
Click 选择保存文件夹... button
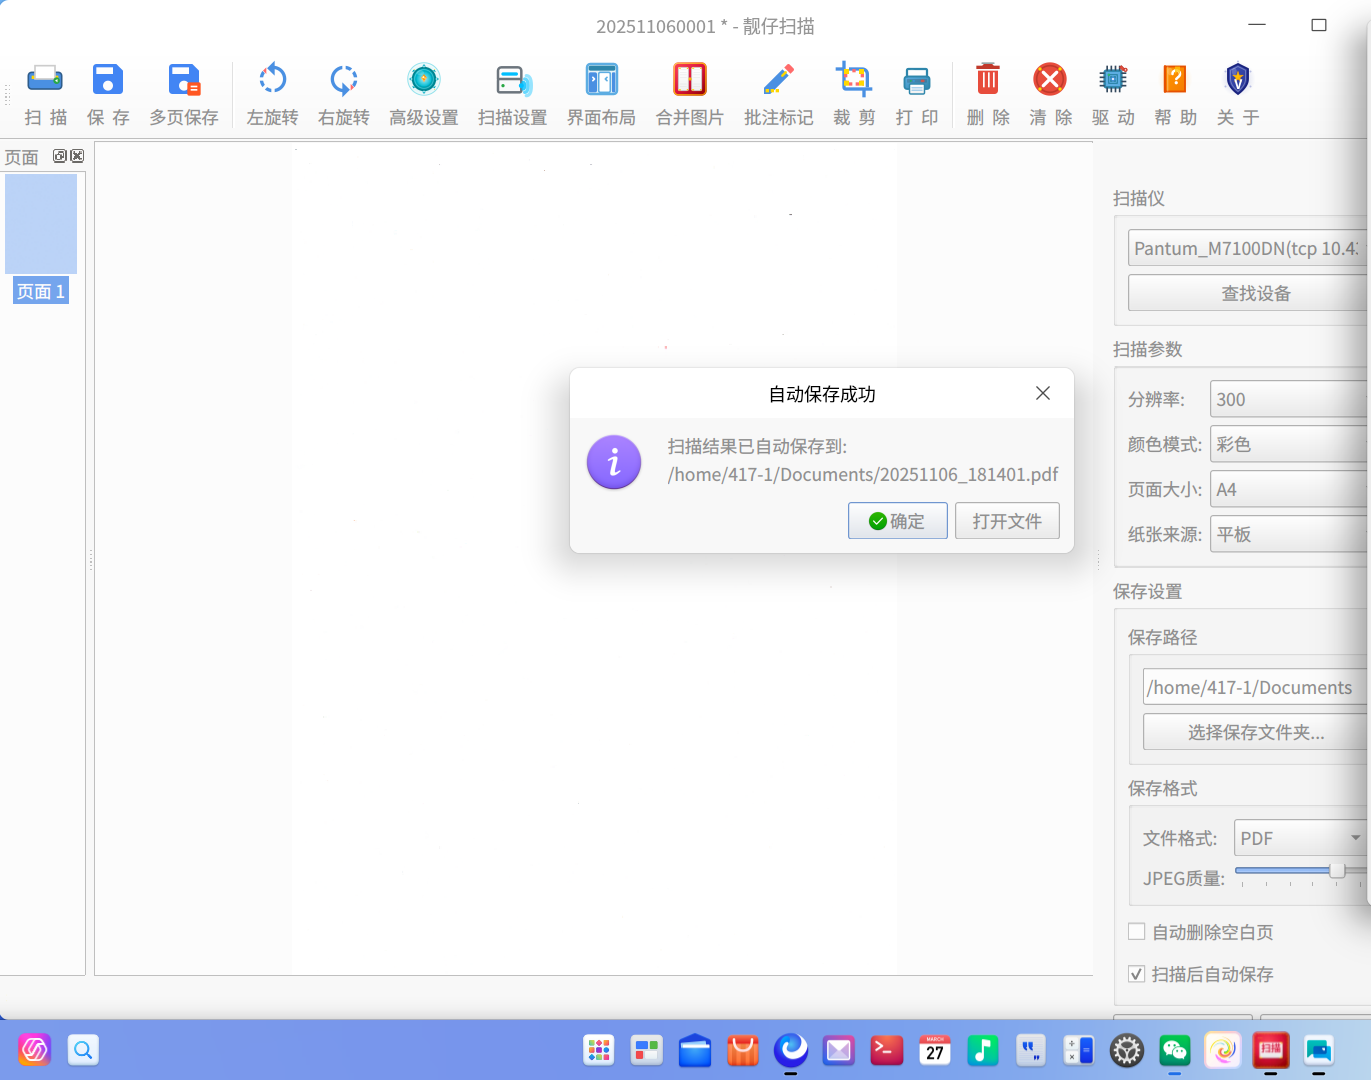click(x=1256, y=732)
